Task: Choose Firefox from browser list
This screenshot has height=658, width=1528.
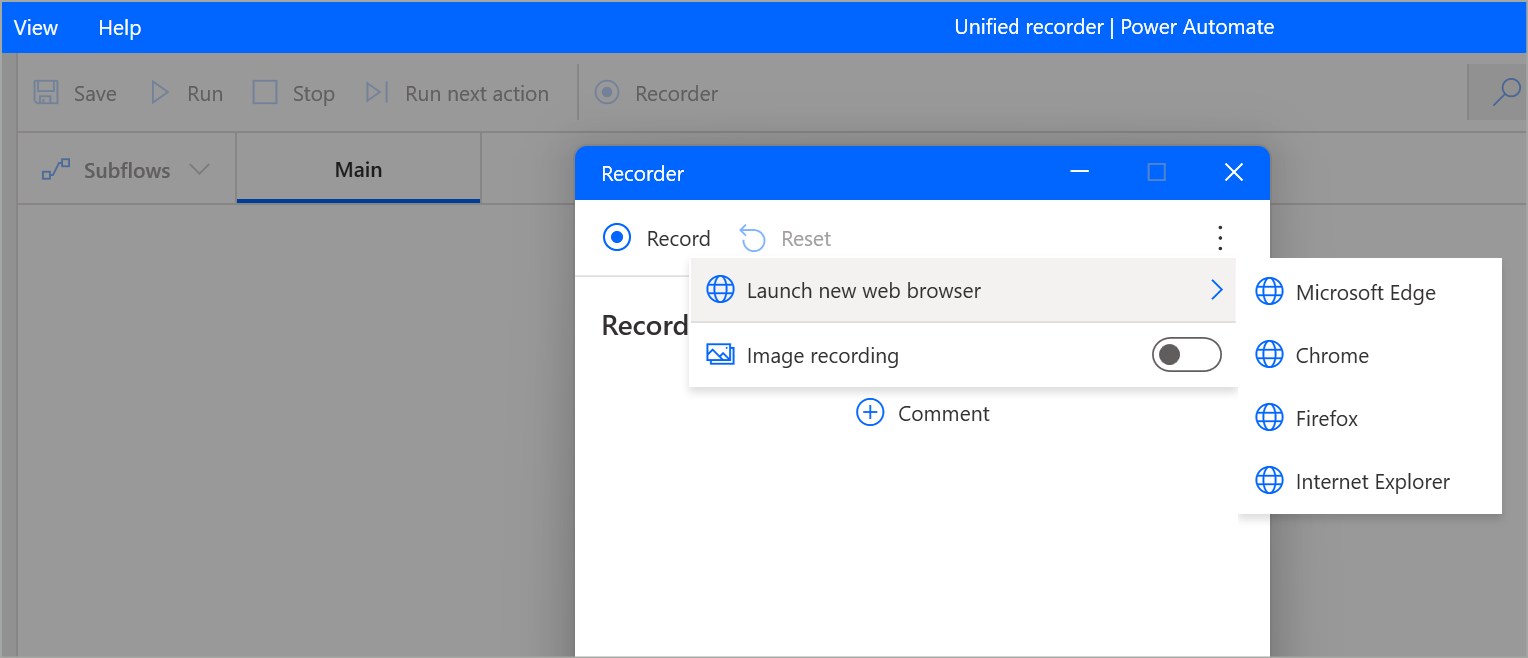Action: point(1370,418)
